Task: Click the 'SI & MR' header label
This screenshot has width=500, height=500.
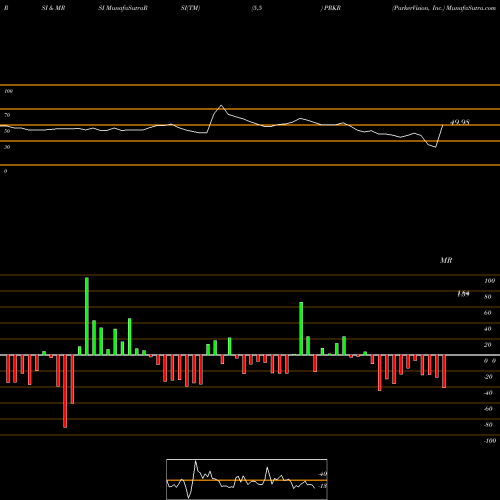Action: pos(53,8)
